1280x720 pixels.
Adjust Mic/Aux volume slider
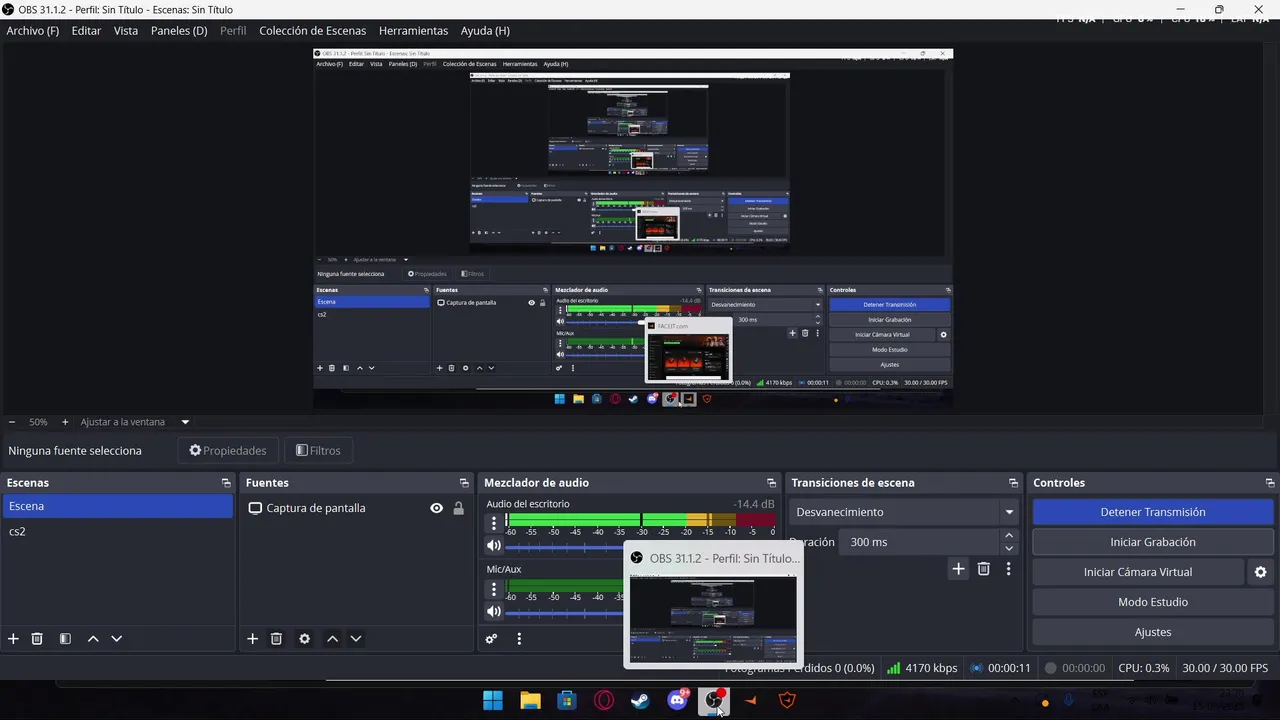(565, 612)
